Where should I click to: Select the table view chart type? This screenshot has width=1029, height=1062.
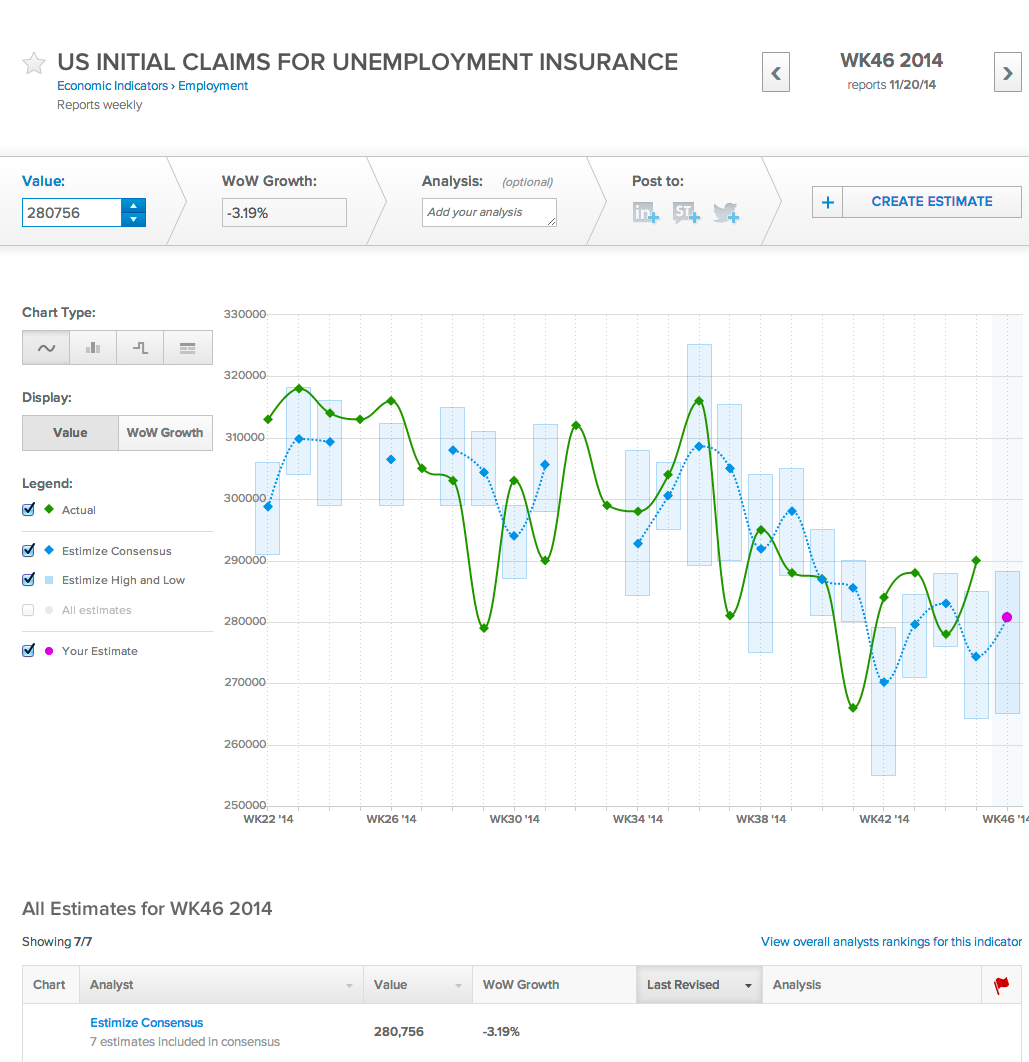pyautogui.click(x=187, y=347)
